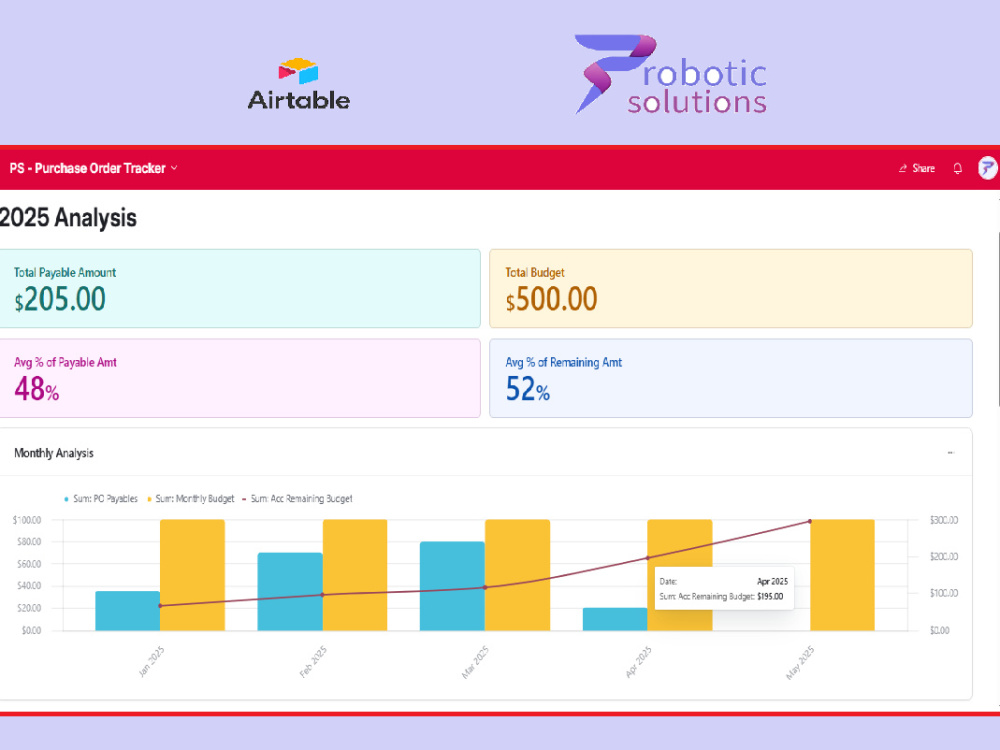Click the Apr 2025 axis label
The height and width of the screenshot is (750, 1000).
[638, 661]
